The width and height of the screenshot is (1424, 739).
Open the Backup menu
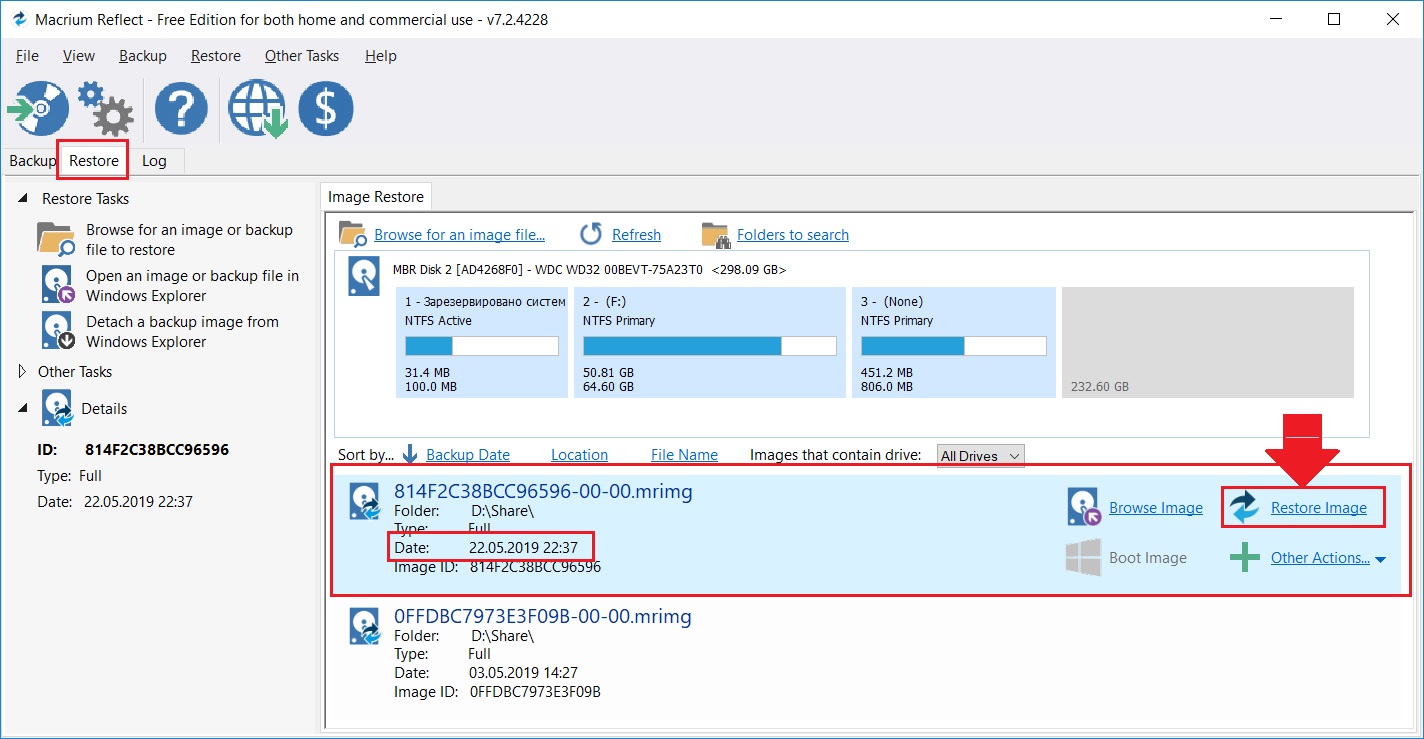click(143, 56)
